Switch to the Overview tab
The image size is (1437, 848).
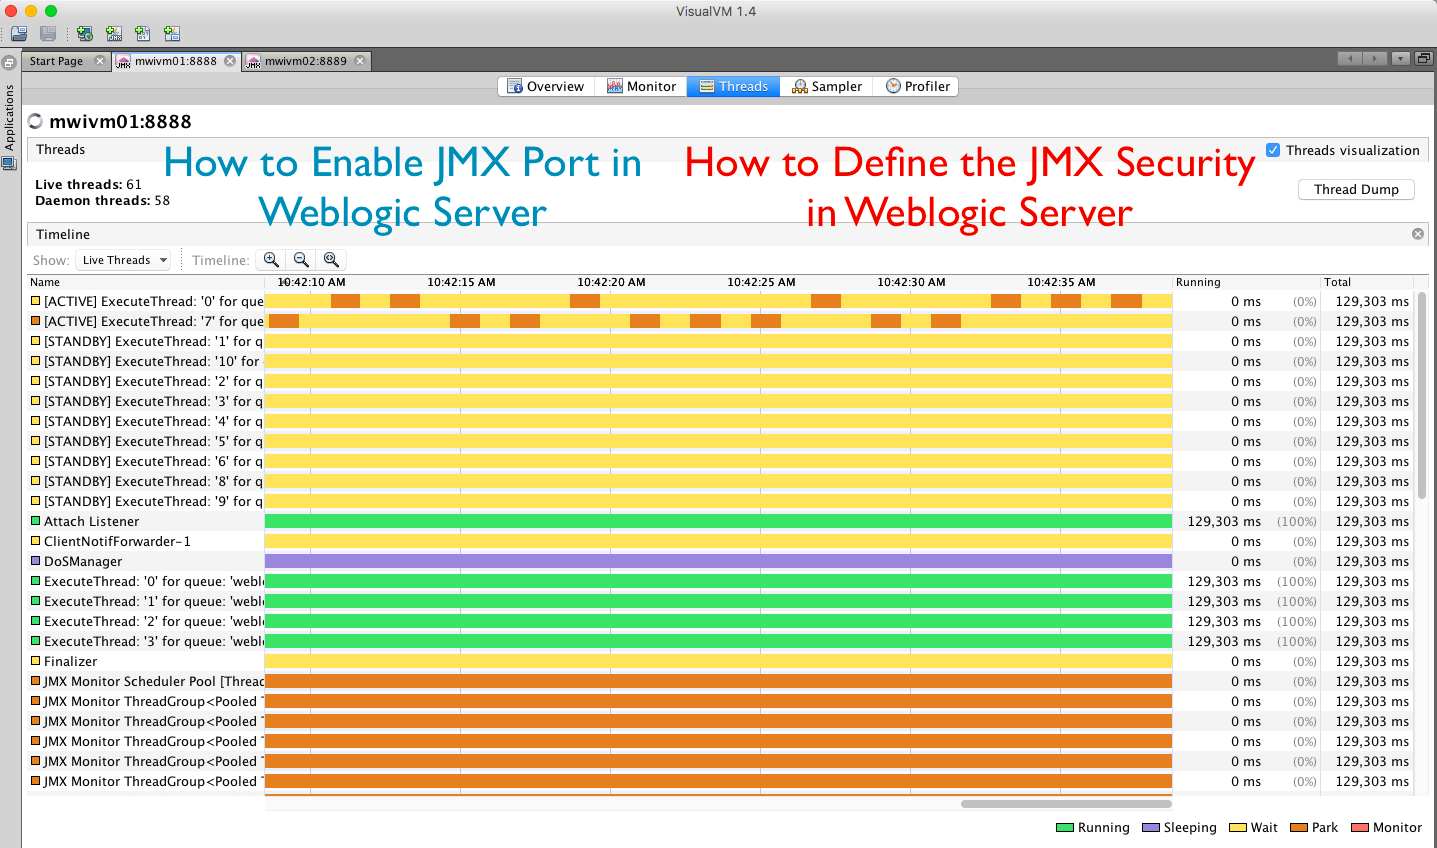click(x=546, y=87)
